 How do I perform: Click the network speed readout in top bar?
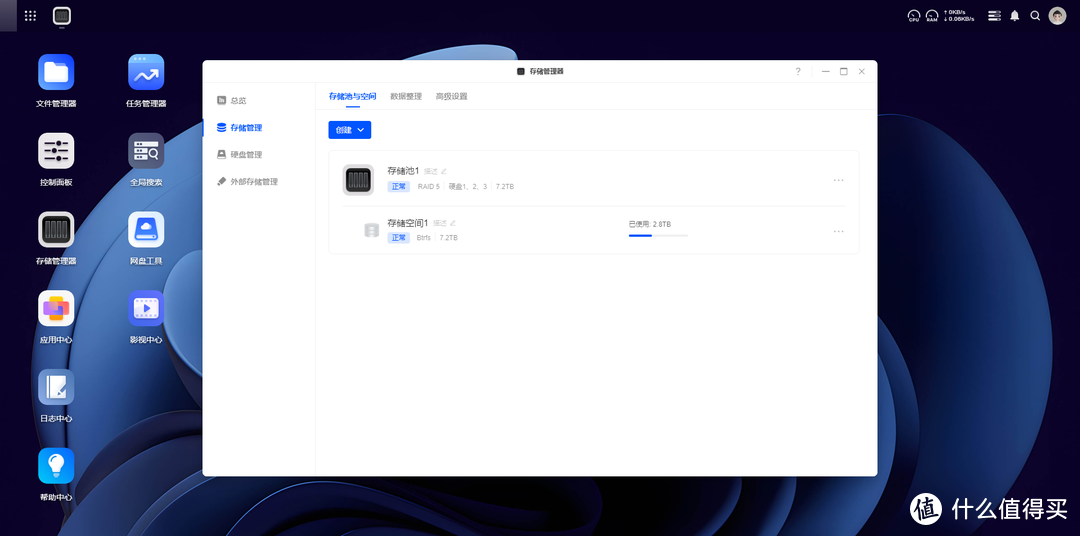click(959, 15)
